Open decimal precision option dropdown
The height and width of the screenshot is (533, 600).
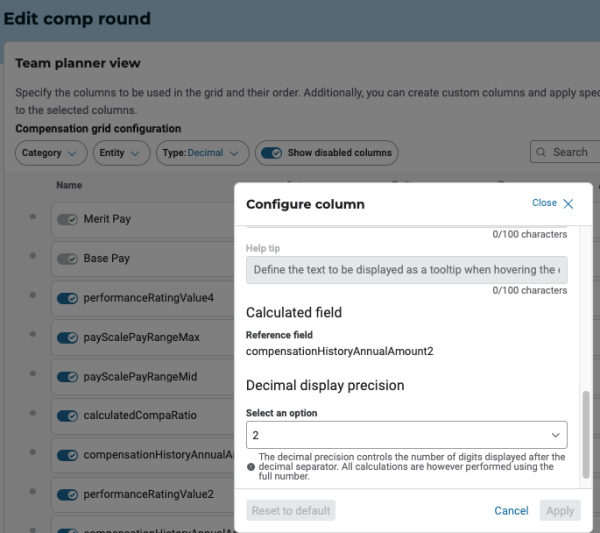point(406,435)
